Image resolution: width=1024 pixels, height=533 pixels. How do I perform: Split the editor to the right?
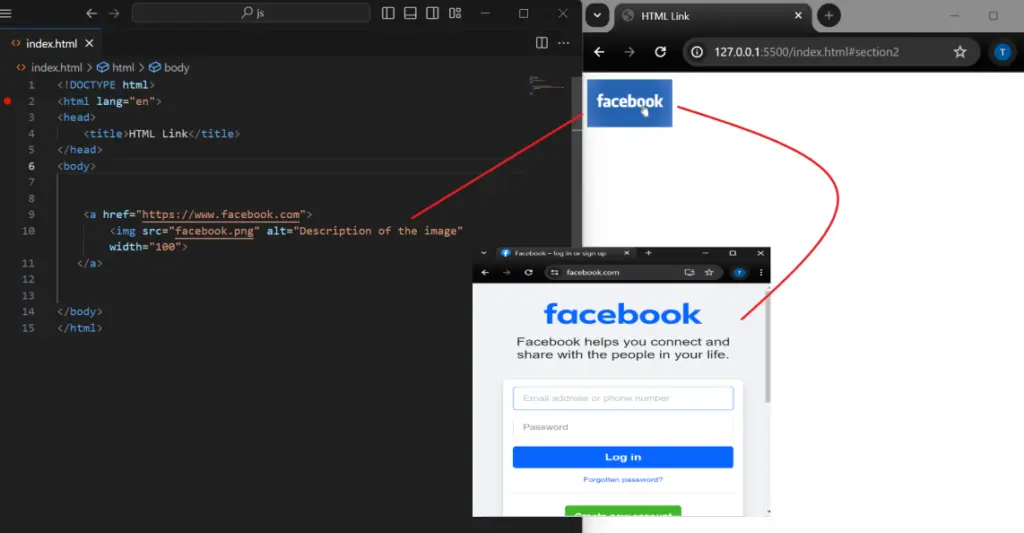[541, 43]
